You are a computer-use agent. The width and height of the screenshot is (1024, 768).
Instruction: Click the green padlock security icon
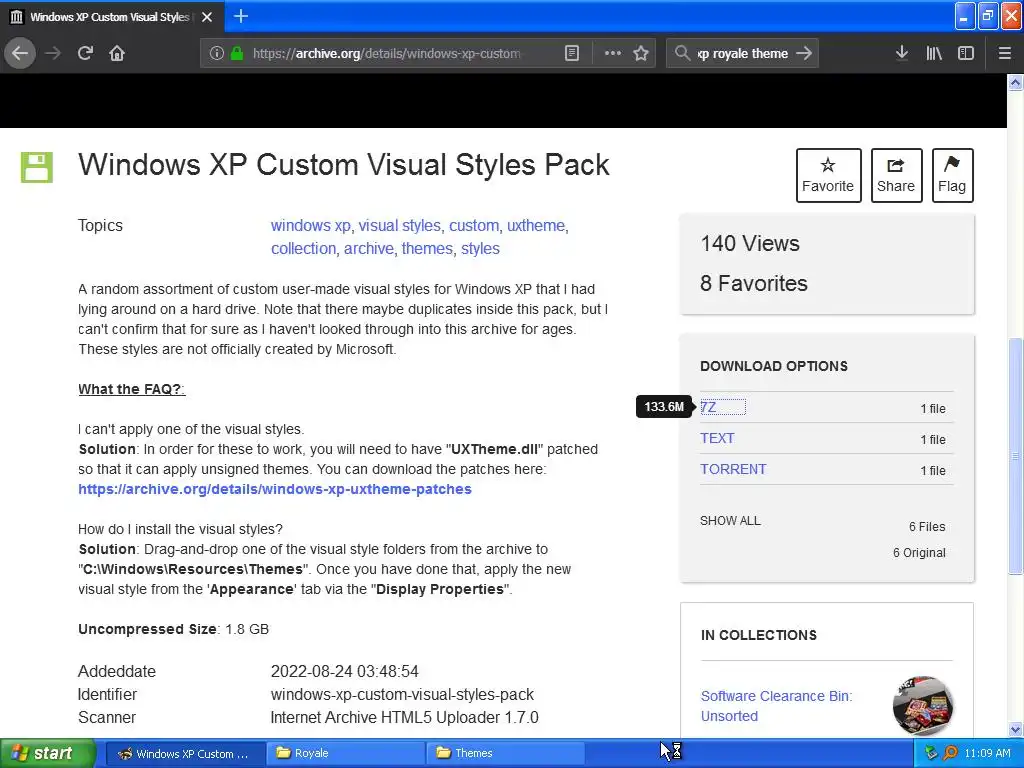point(237,53)
